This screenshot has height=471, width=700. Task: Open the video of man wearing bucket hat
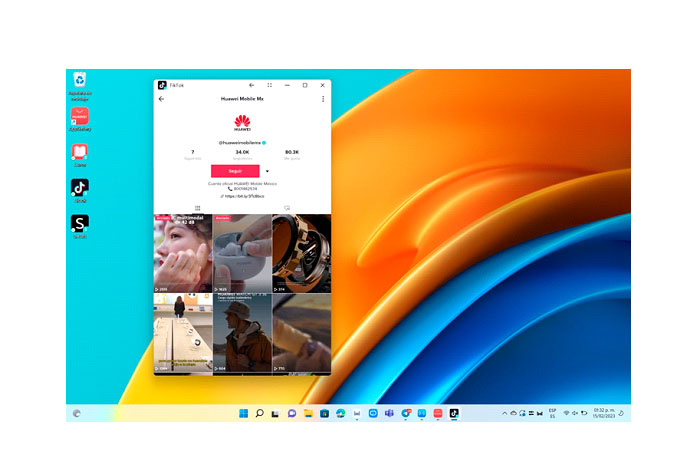[x=242, y=333]
